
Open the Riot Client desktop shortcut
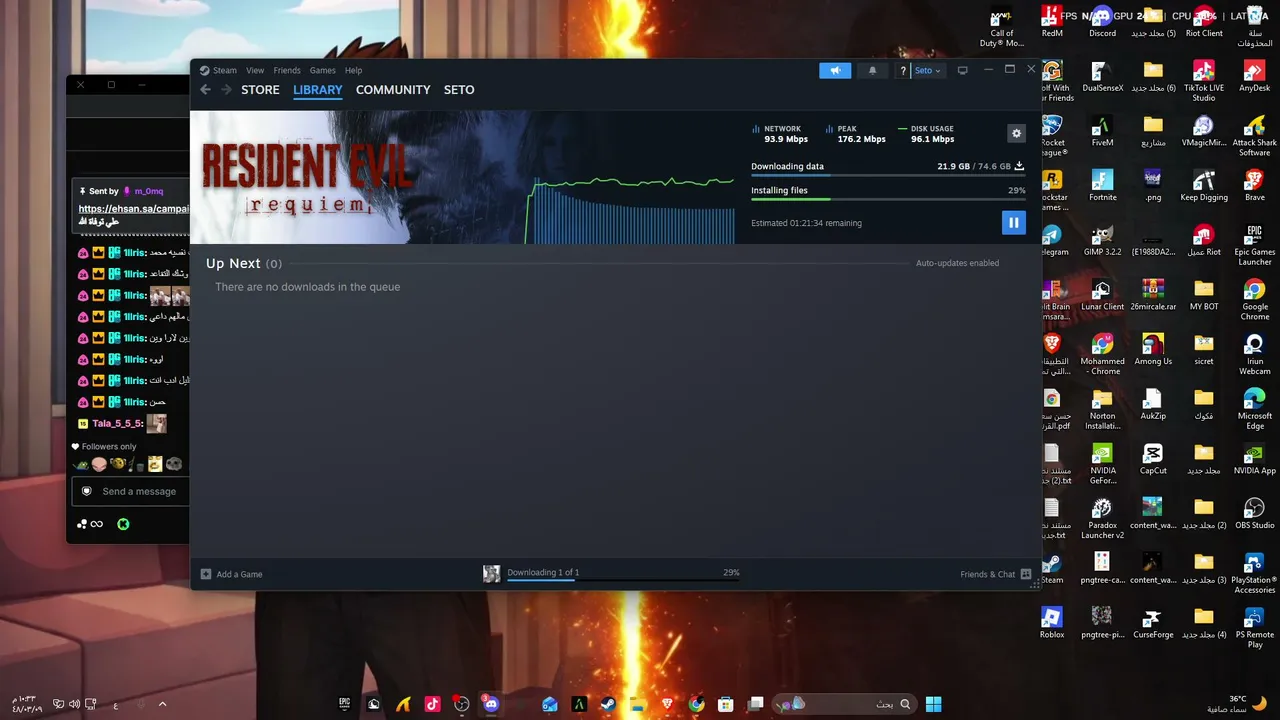click(1204, 22)
